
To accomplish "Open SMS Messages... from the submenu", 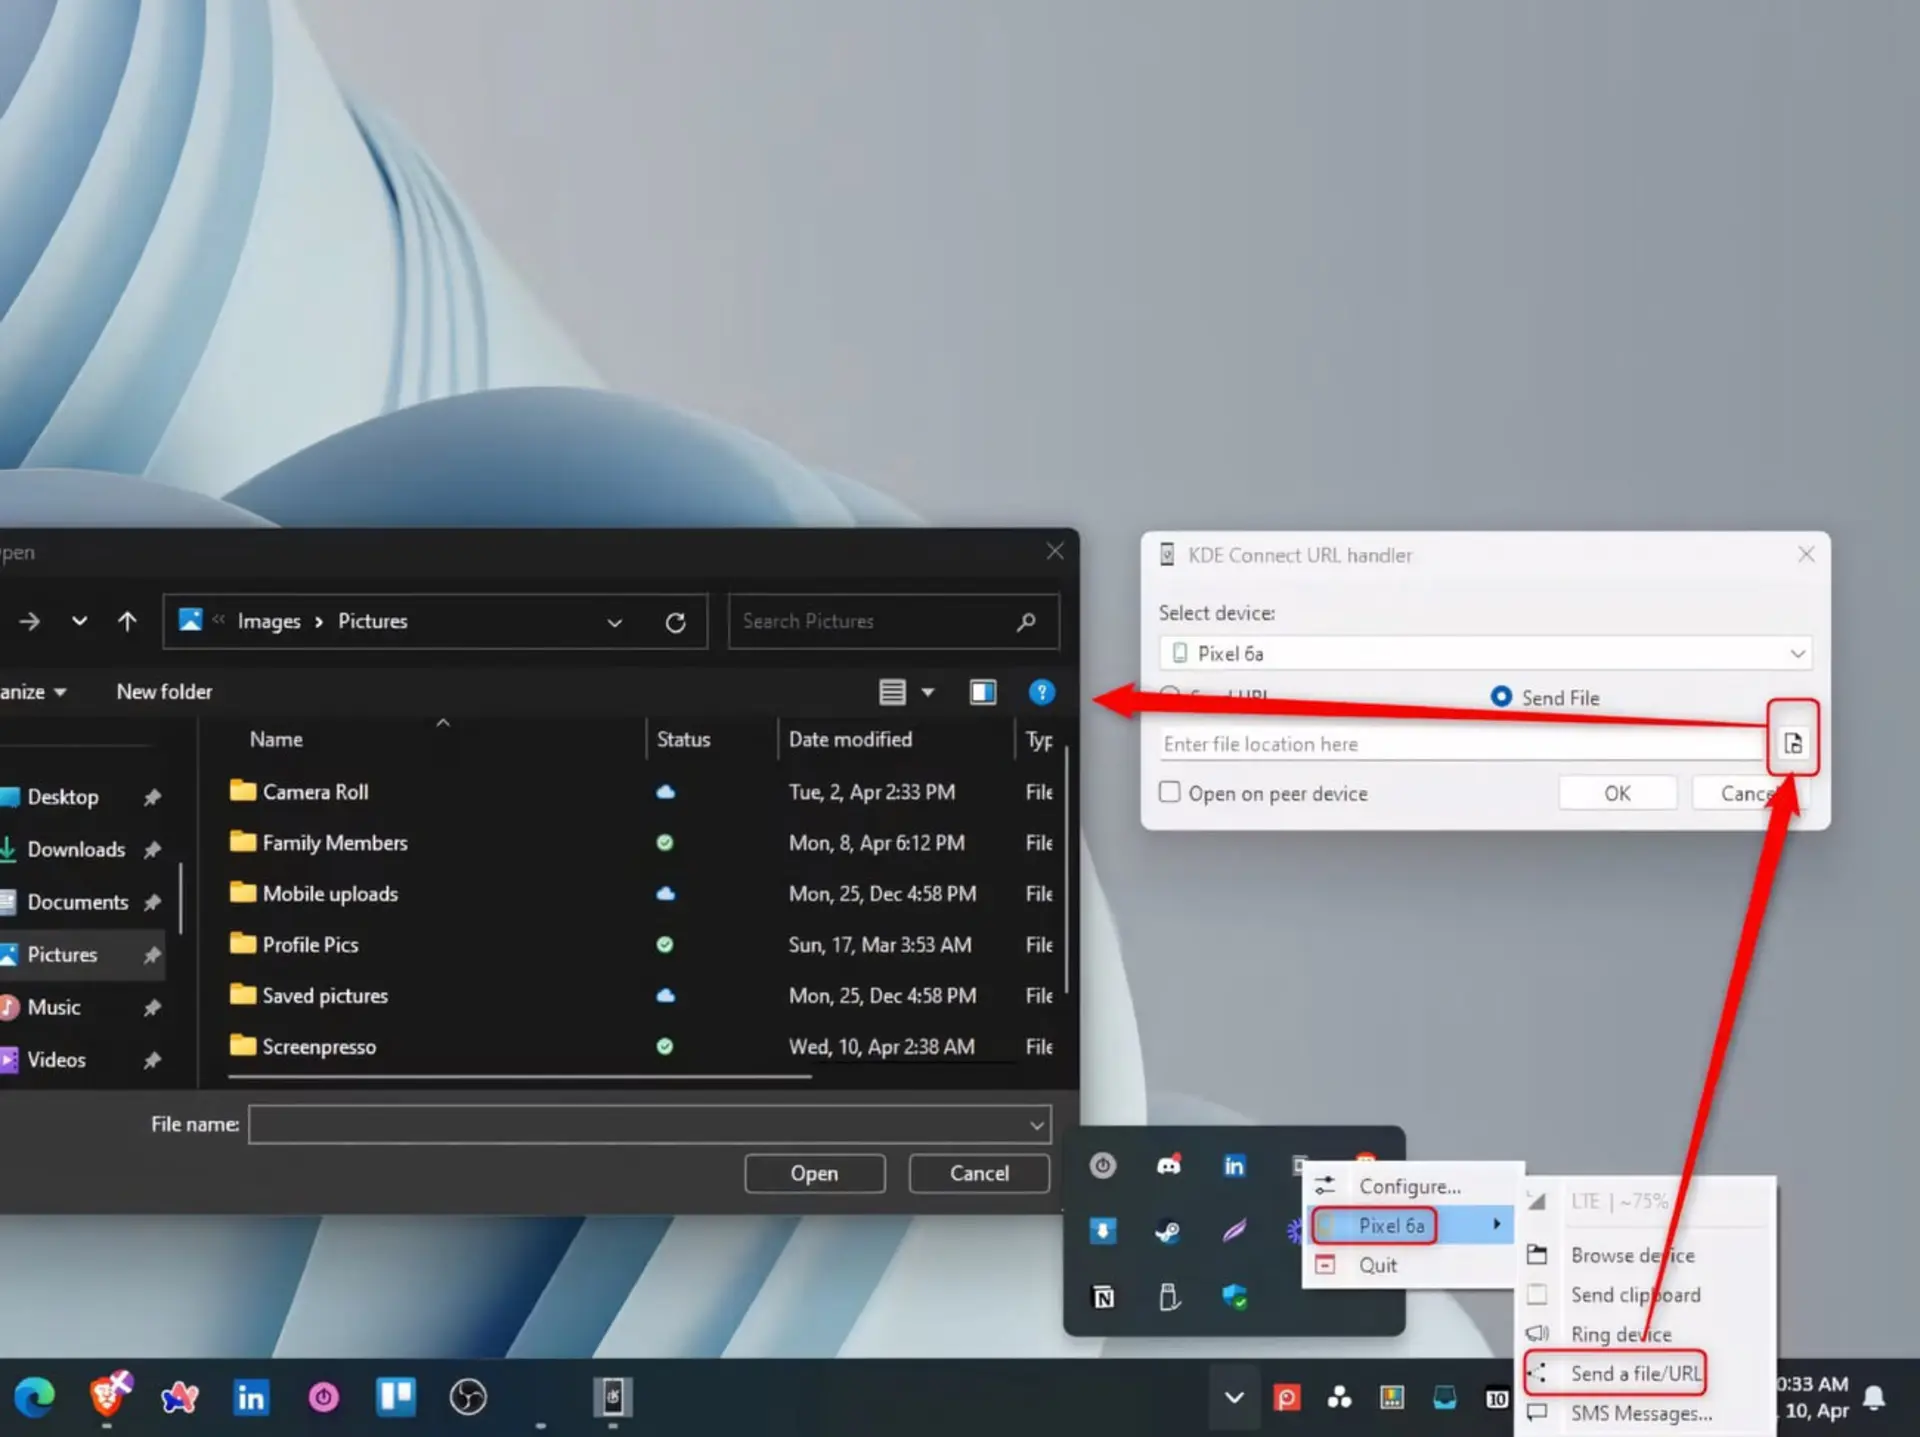I will 1641,1413.
